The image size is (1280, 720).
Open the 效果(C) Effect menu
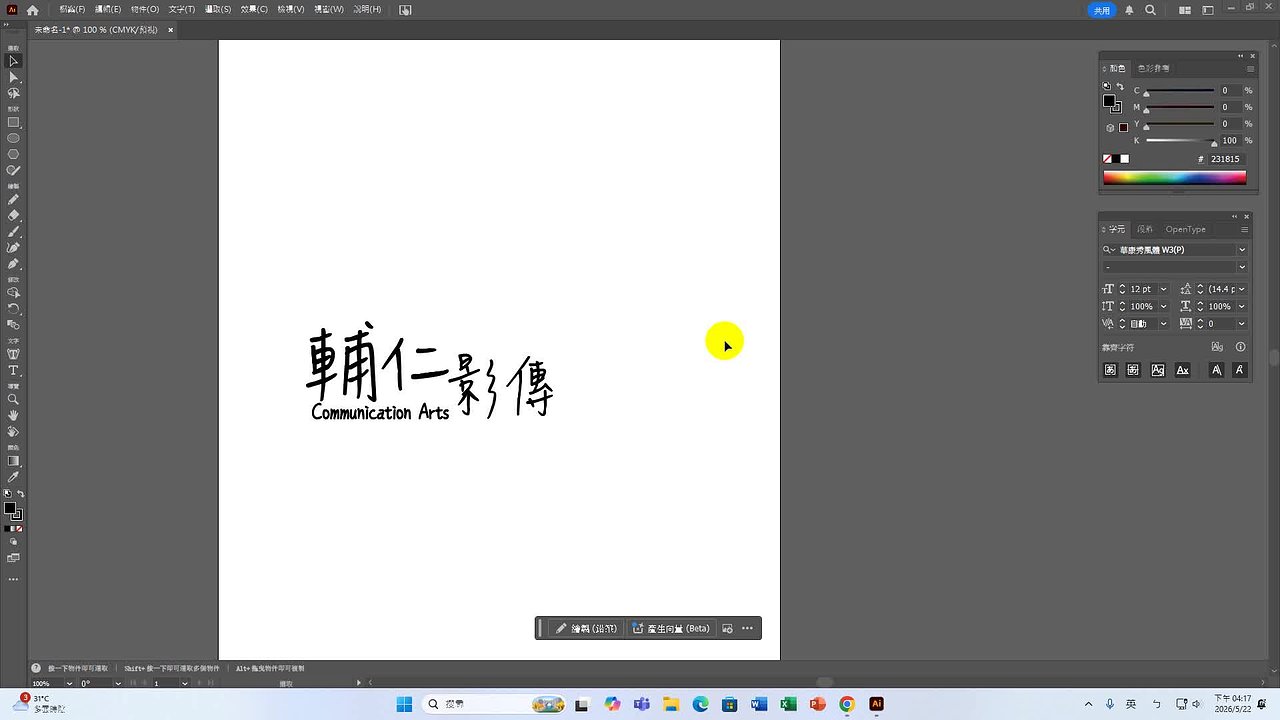[254, 9]
